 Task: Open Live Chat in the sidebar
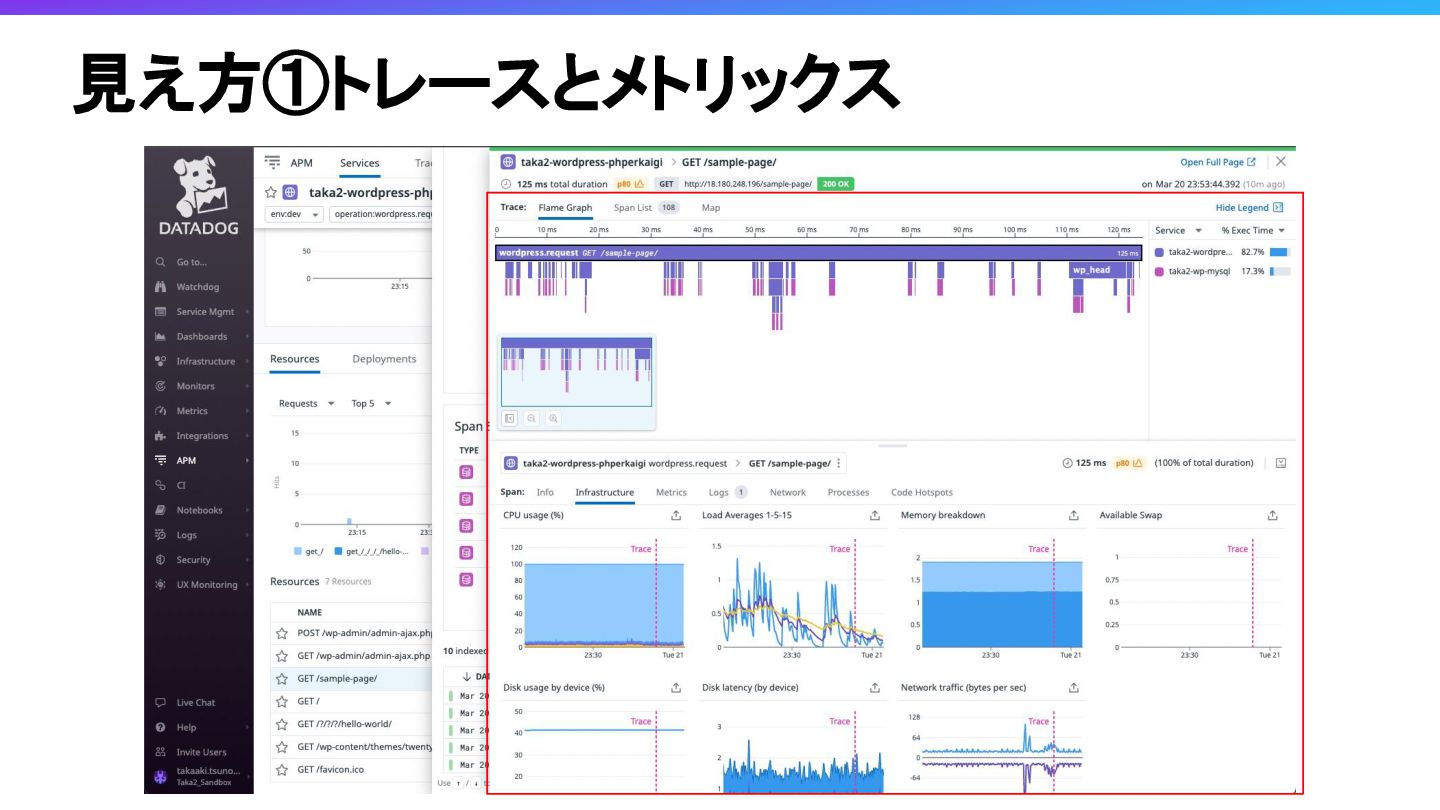click(195, 703)
